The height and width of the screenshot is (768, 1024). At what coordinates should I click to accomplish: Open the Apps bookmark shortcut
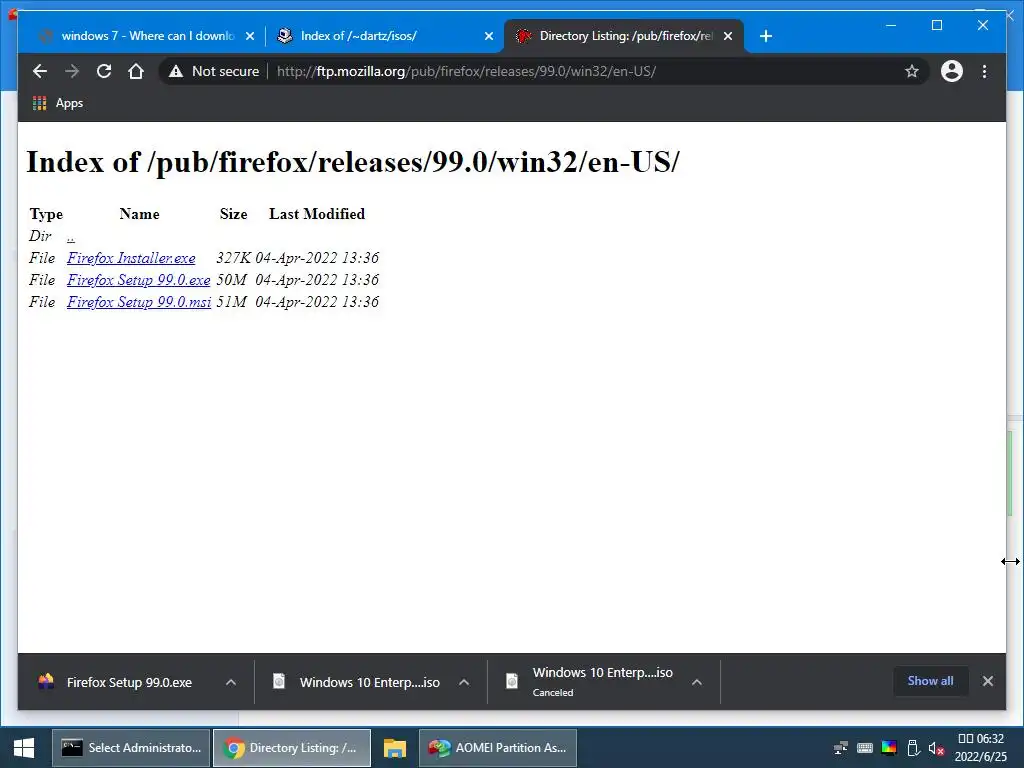point(58,103)
